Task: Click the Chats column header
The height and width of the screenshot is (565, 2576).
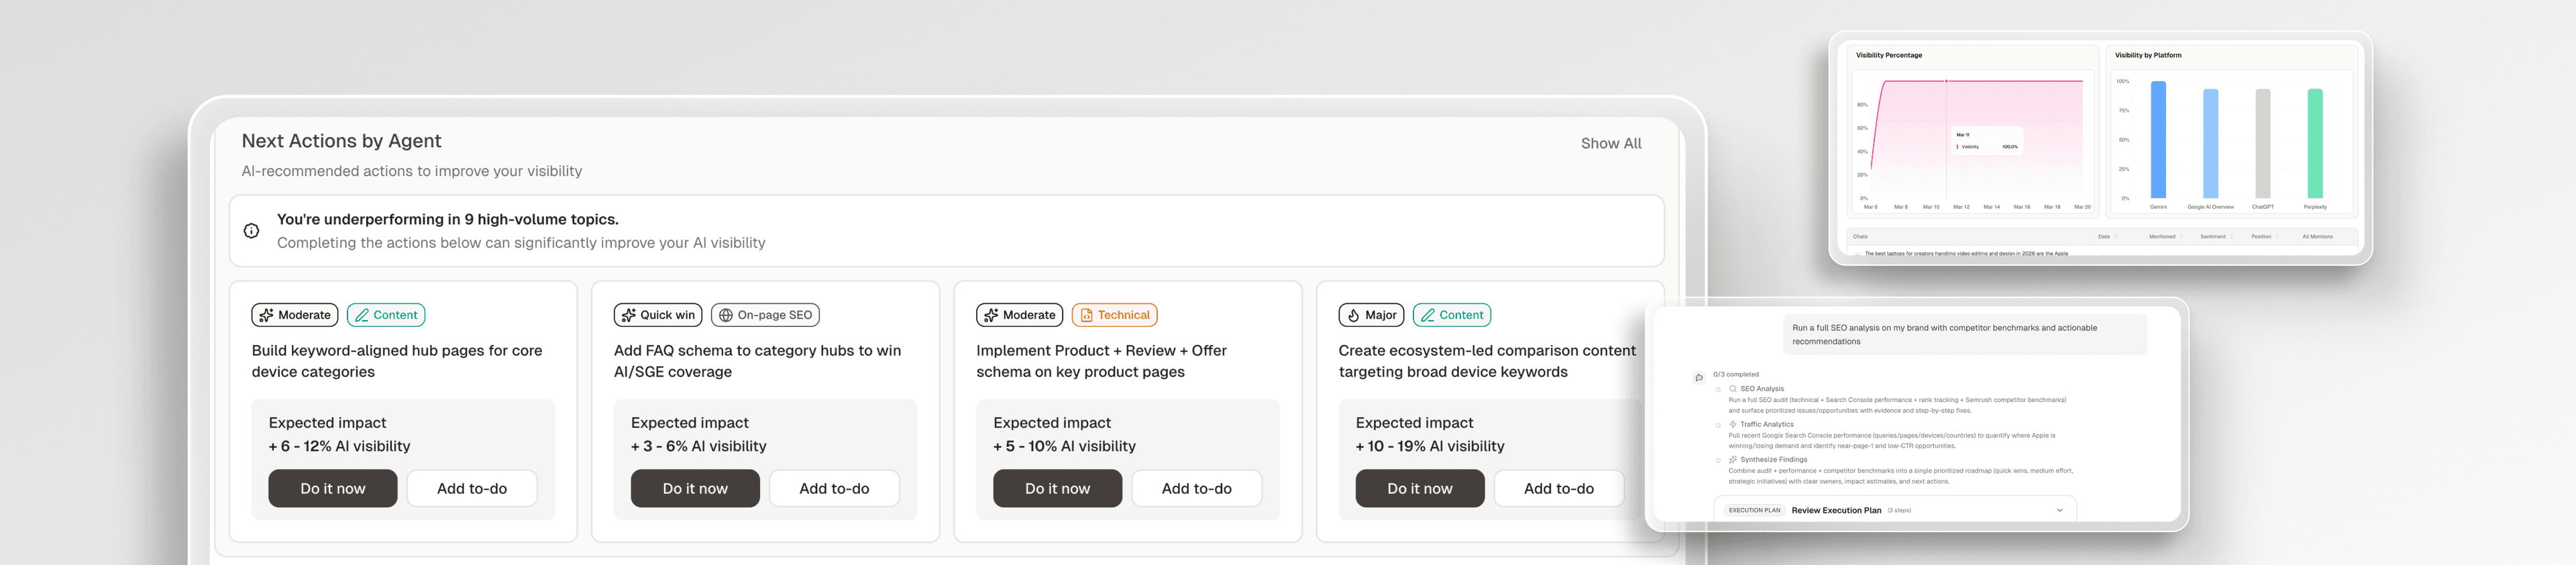Action: (x=1860, y=237)
